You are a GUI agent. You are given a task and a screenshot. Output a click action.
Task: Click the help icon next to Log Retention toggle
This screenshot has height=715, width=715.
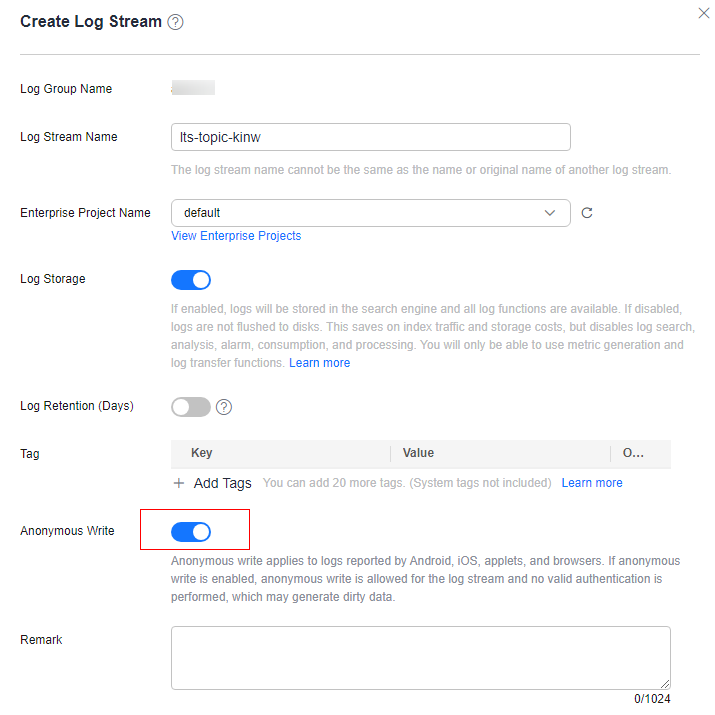click(x=224, y=407)
